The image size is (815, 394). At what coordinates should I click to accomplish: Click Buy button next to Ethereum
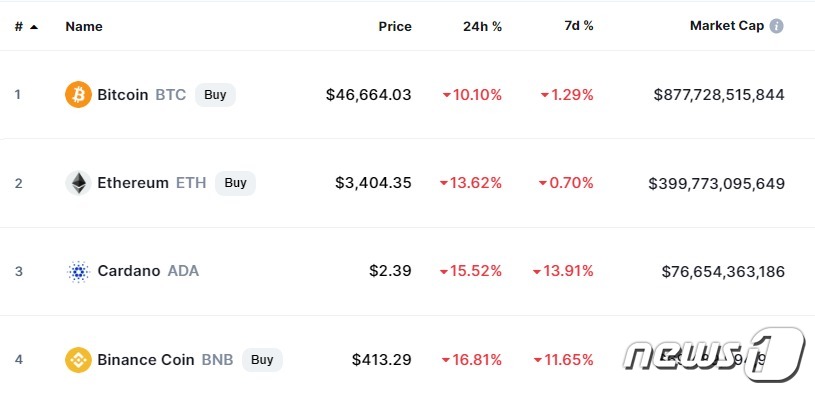click(x=235, y=183)
